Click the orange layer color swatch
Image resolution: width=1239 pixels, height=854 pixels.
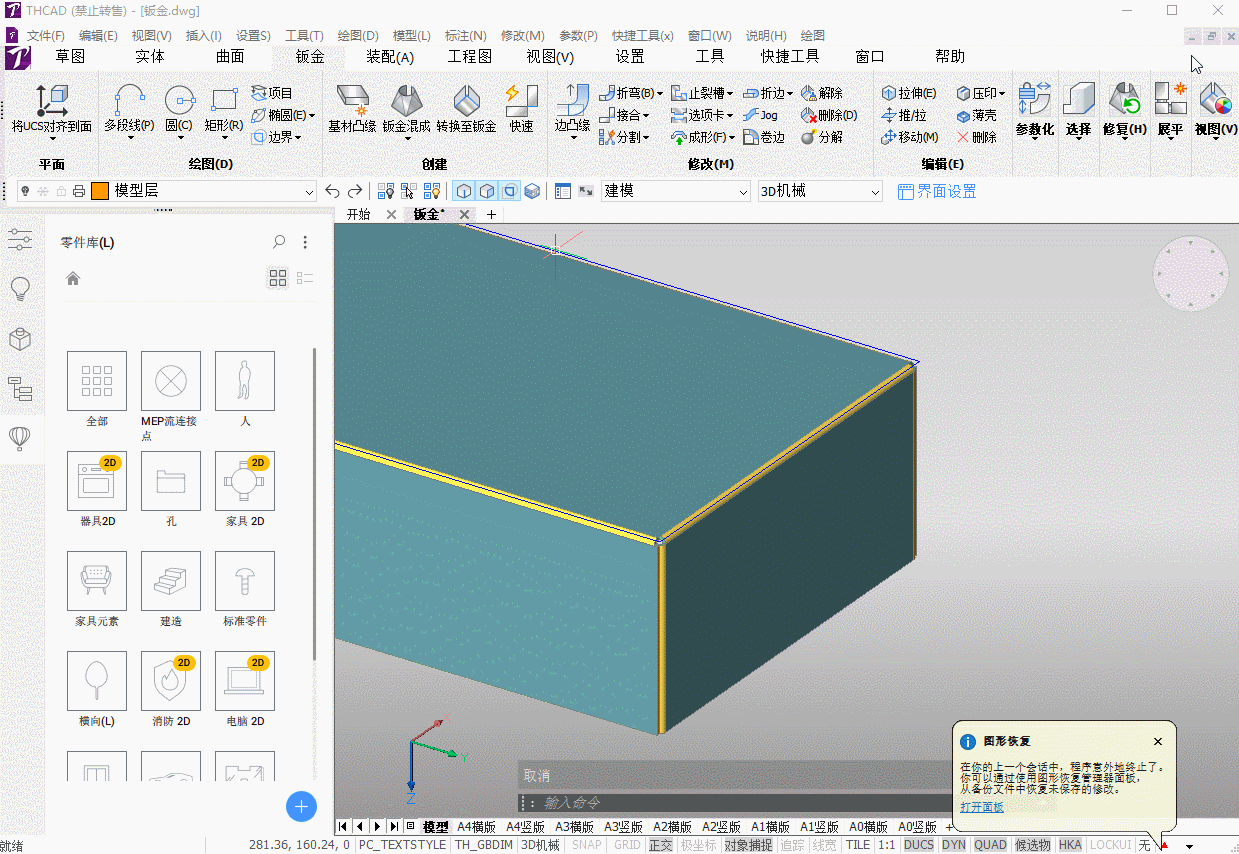click(99, 191)
